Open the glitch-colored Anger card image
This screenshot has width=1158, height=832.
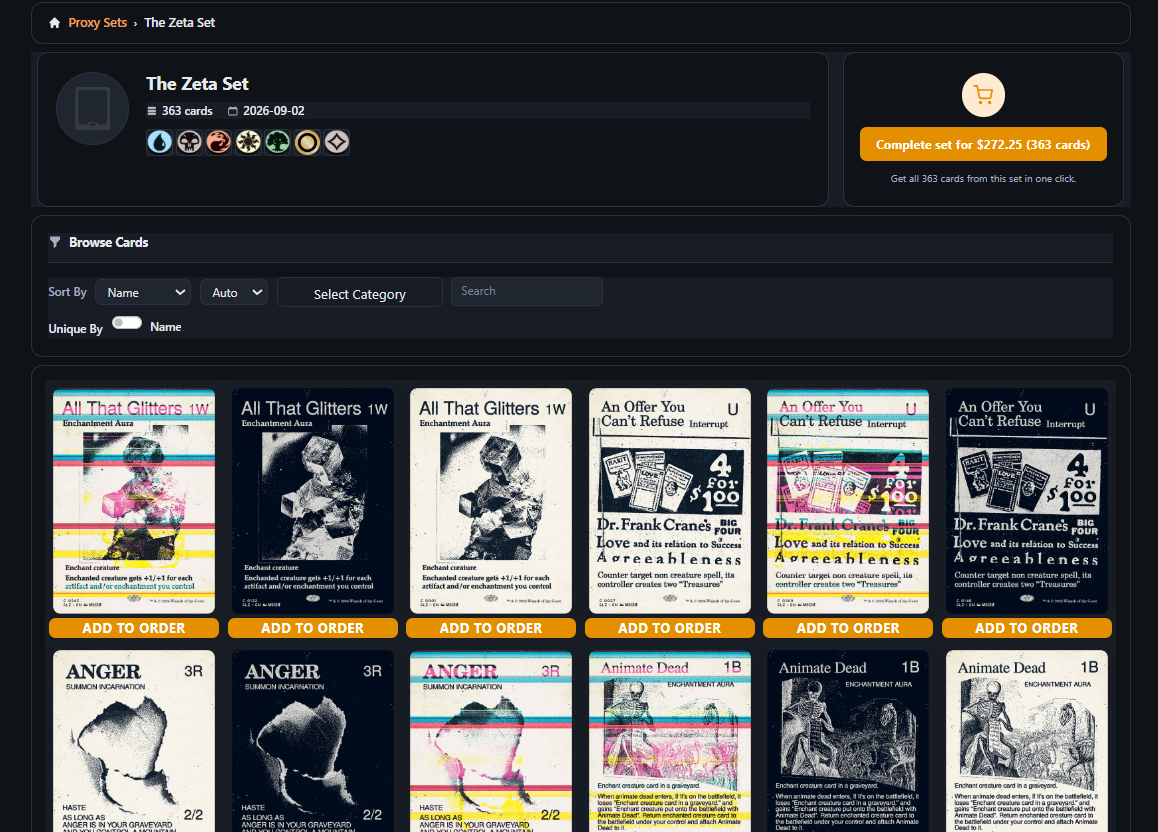click(x=491, y=741)
